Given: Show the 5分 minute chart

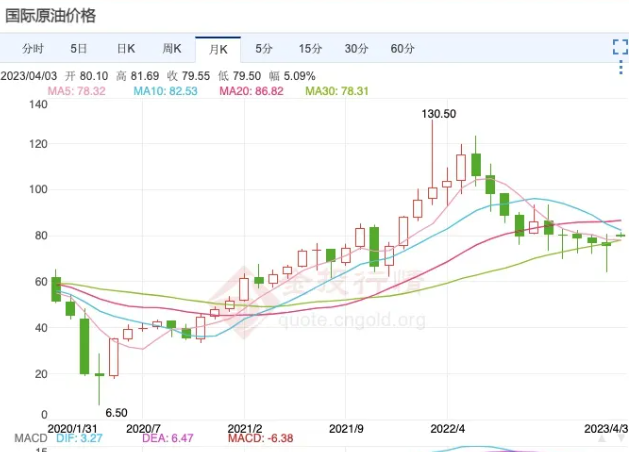Looking at the screenshot, I should tap(264, 48).
